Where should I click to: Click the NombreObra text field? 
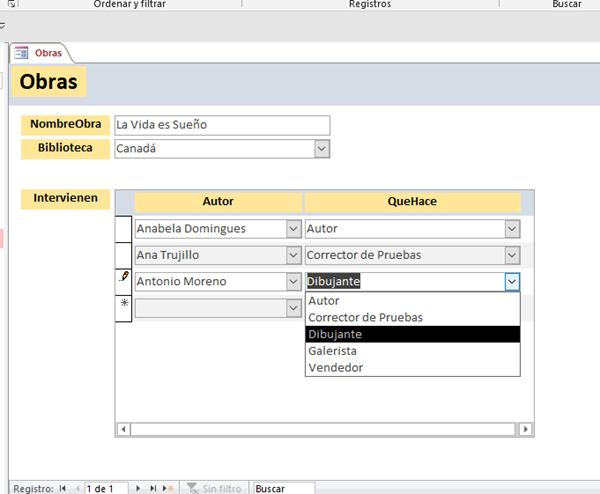point(221,125)
